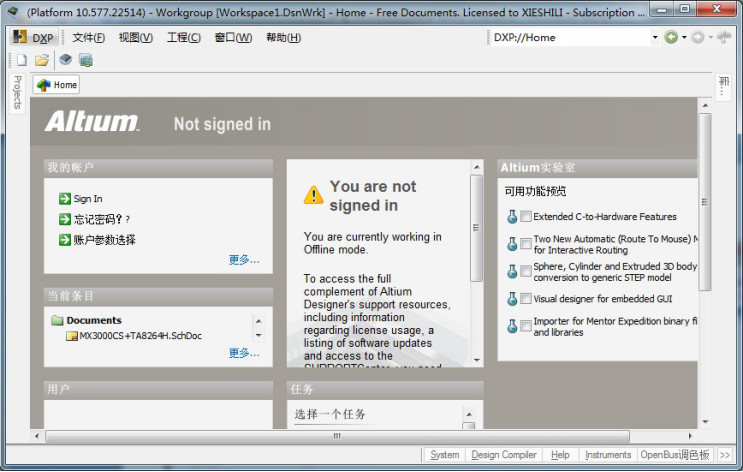Click the open folder toolbar icon

[x=42, y=60]
